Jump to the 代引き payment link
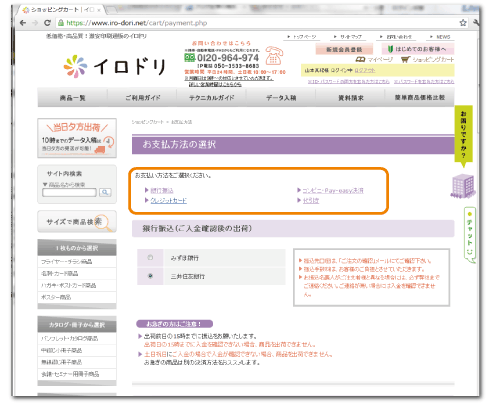This screenshot has width=490, height=406. pyautogui.click(x=311, y=200)
